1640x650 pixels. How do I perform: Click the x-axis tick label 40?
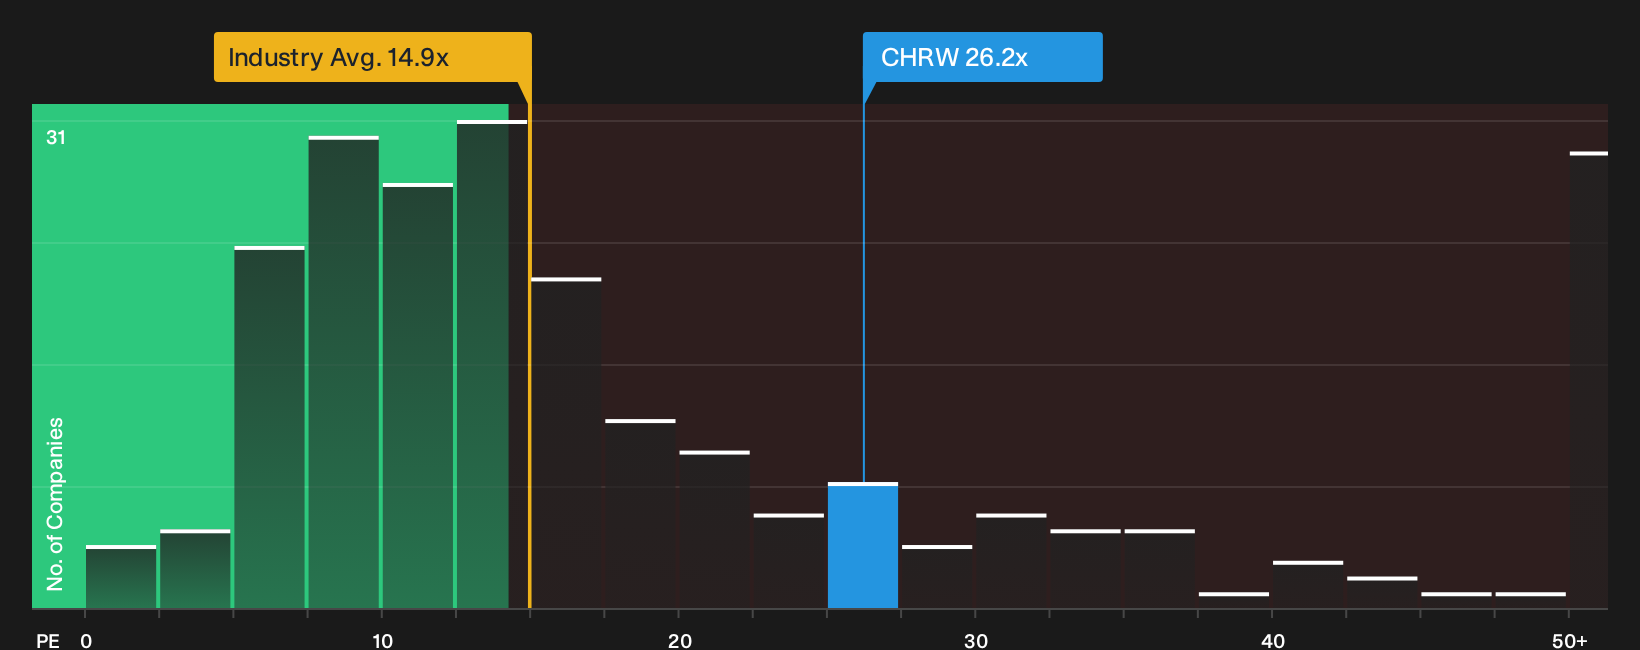[x=1273, y=641]
